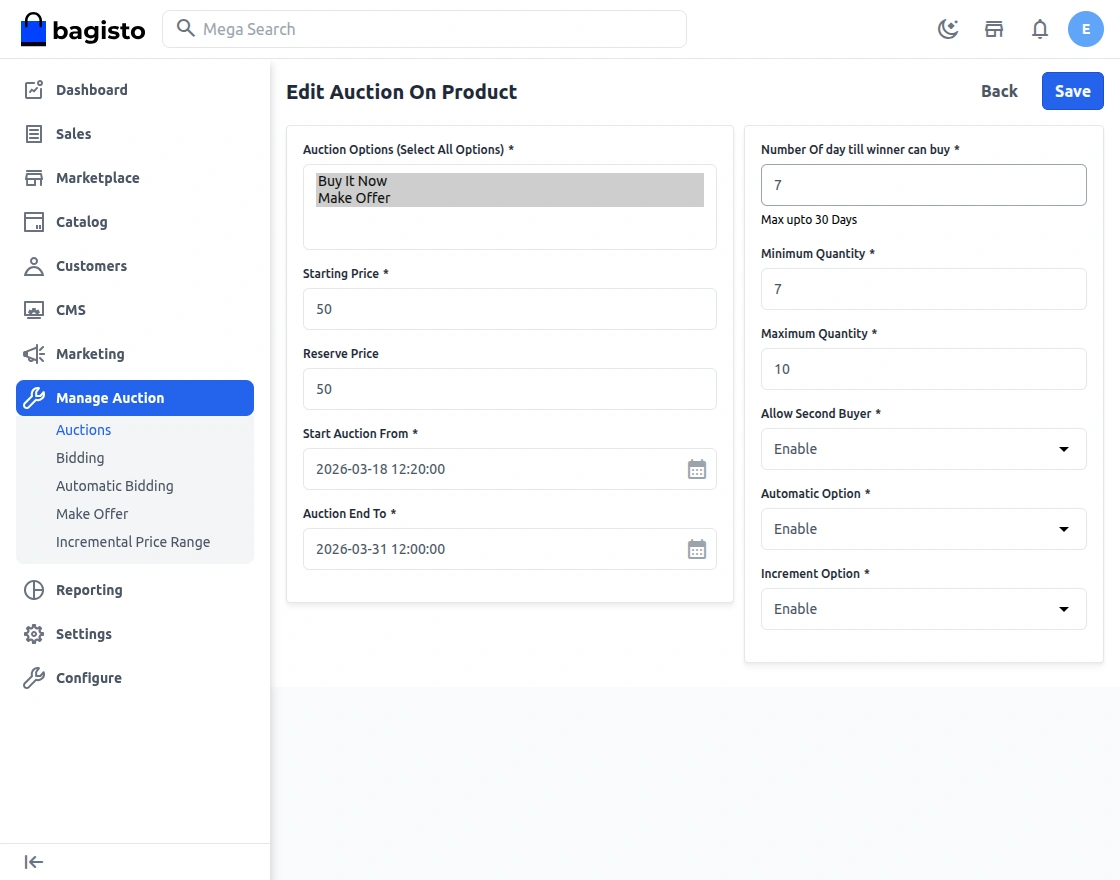Click the bagisto logo
The image size is (1120, 880).
(83, 30)
